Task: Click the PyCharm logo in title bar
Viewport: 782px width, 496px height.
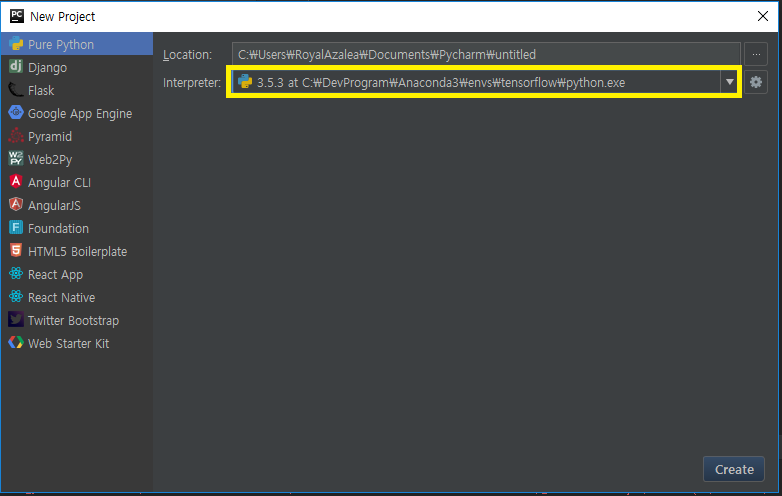Action: (x=17, y=16)
